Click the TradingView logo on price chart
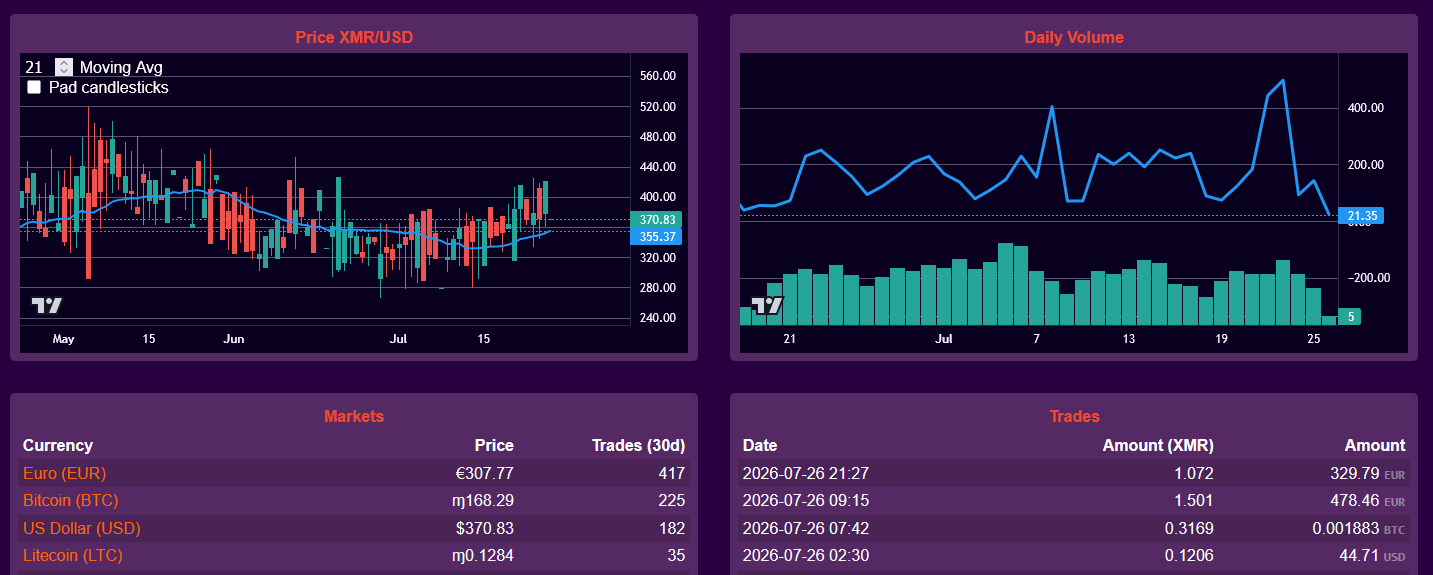 point(47,306)
